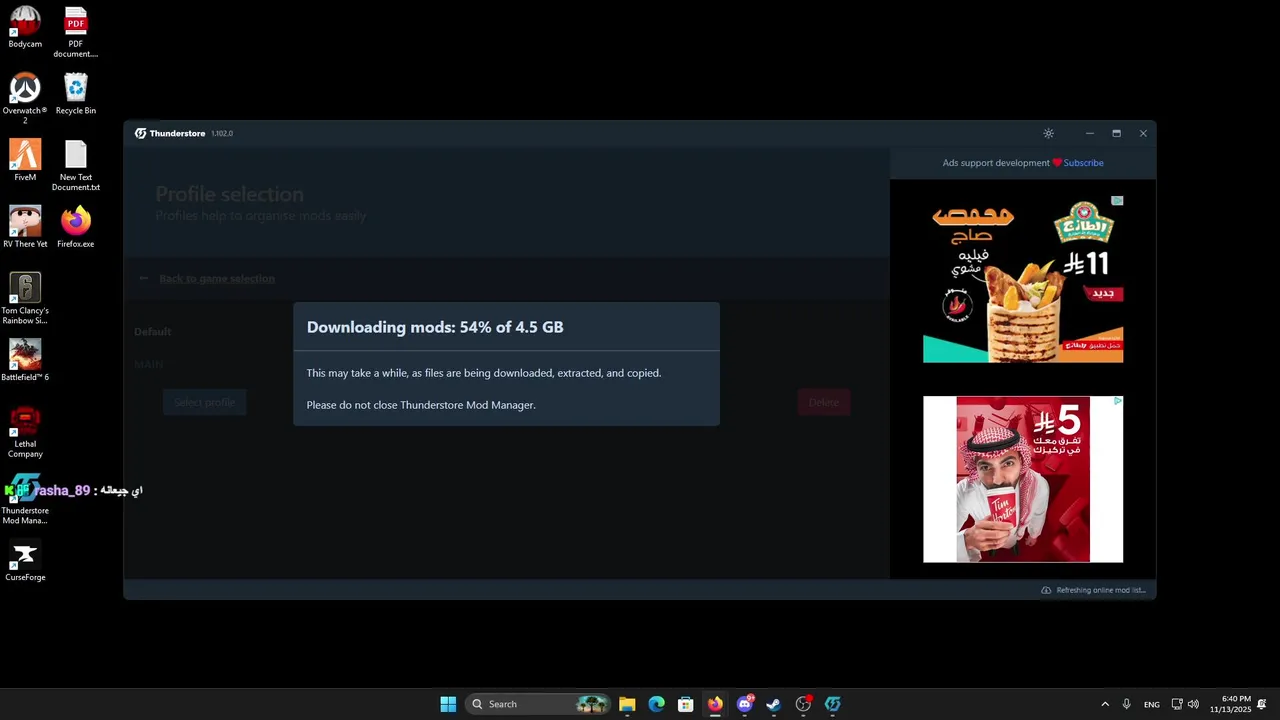Open the ENG language switcher
Viewport: 1280px width, 720px height.
pyautogui.click(x=1152, y=704)
